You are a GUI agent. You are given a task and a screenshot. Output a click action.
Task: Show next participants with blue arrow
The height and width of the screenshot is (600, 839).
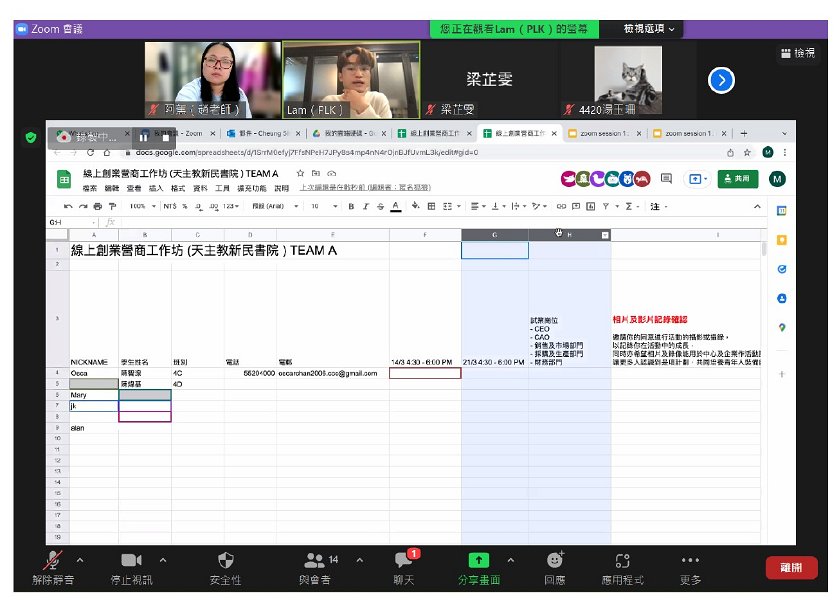click(721, 80)
